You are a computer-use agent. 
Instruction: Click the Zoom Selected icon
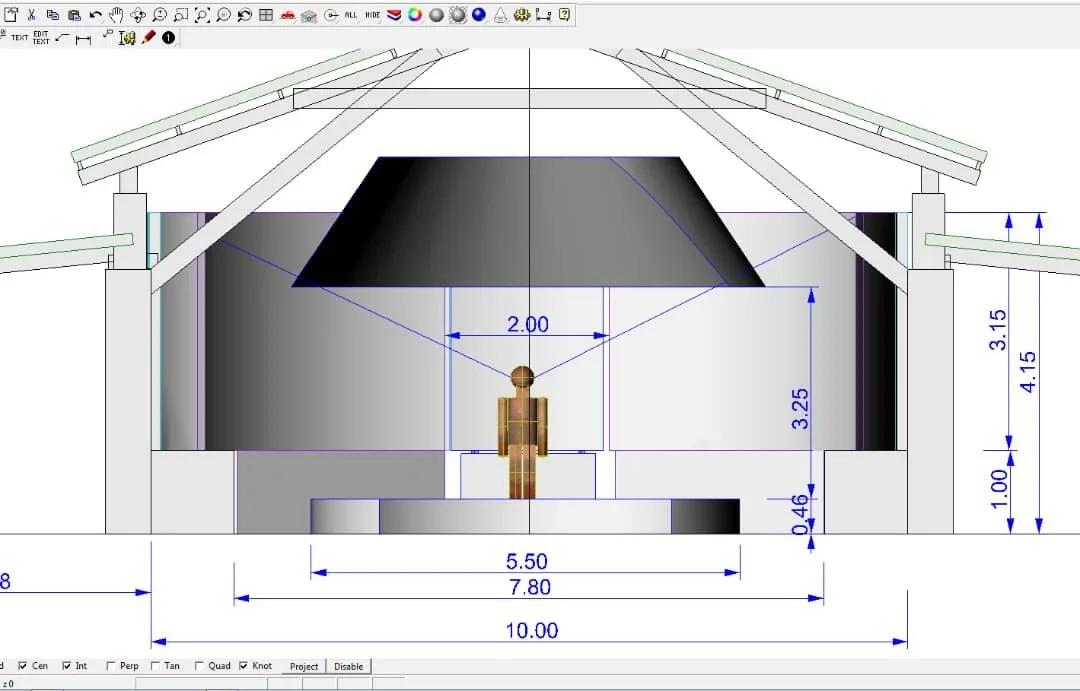point(224,14)
